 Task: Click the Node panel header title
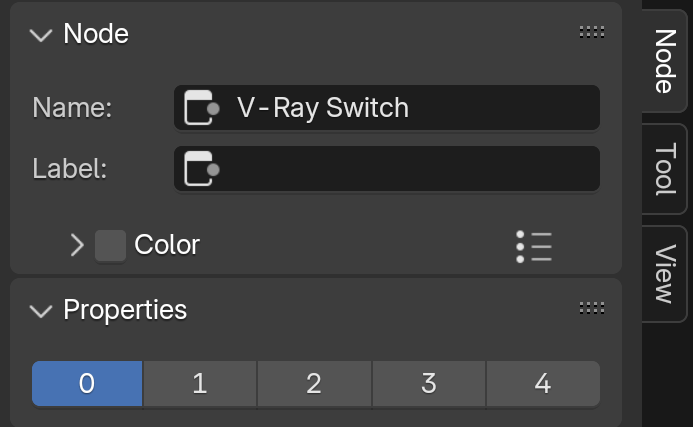point(96,34)
